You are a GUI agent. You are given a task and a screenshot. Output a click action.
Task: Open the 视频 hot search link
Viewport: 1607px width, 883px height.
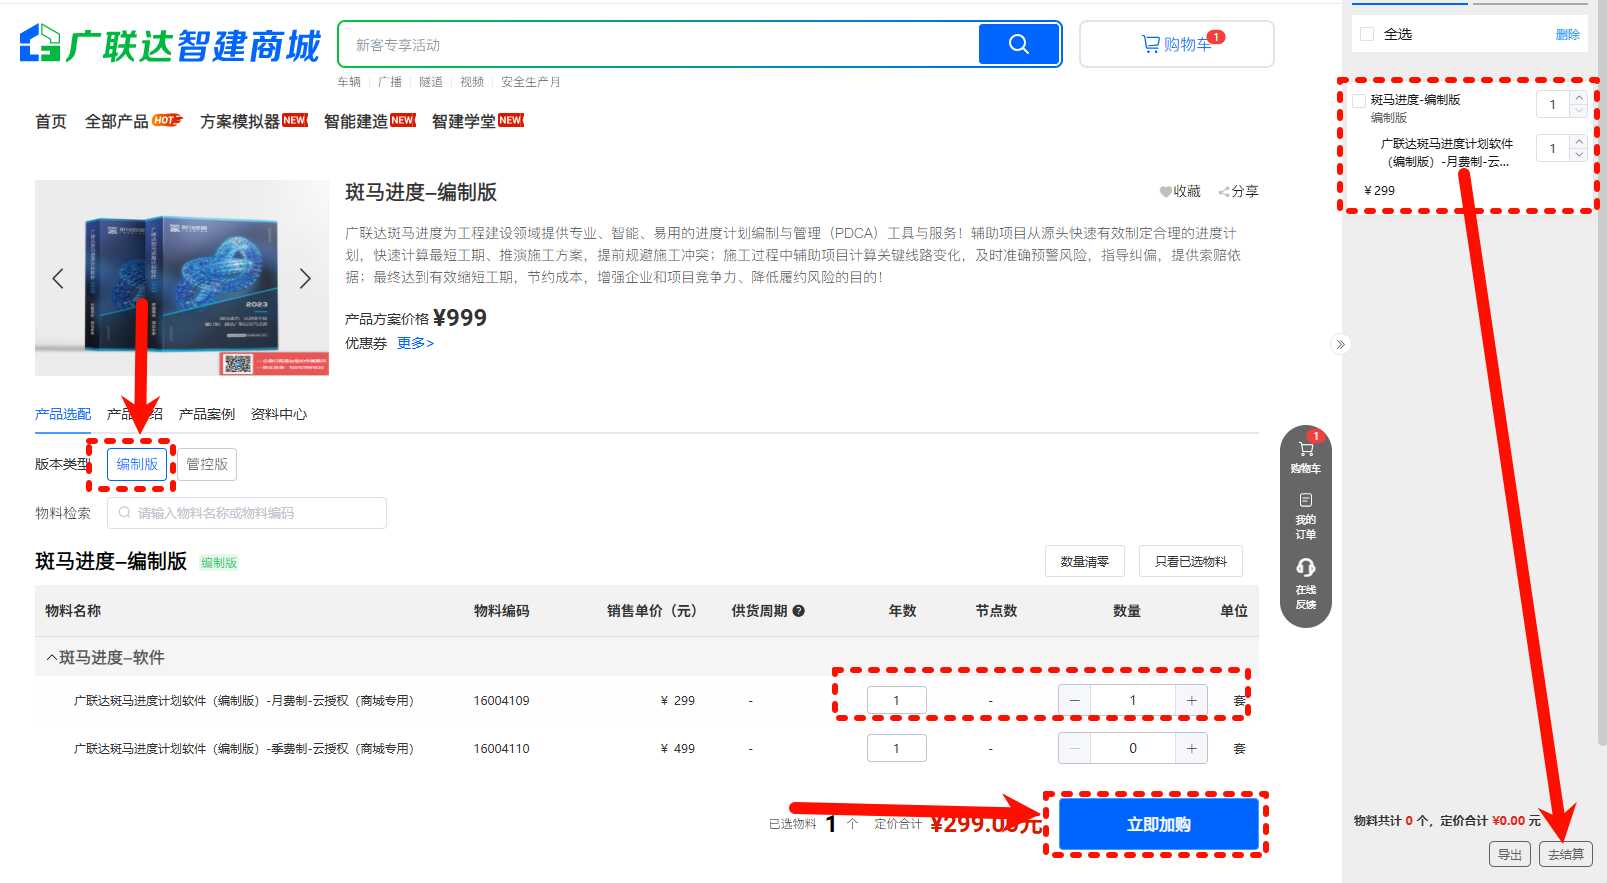(x=472, y=82)
